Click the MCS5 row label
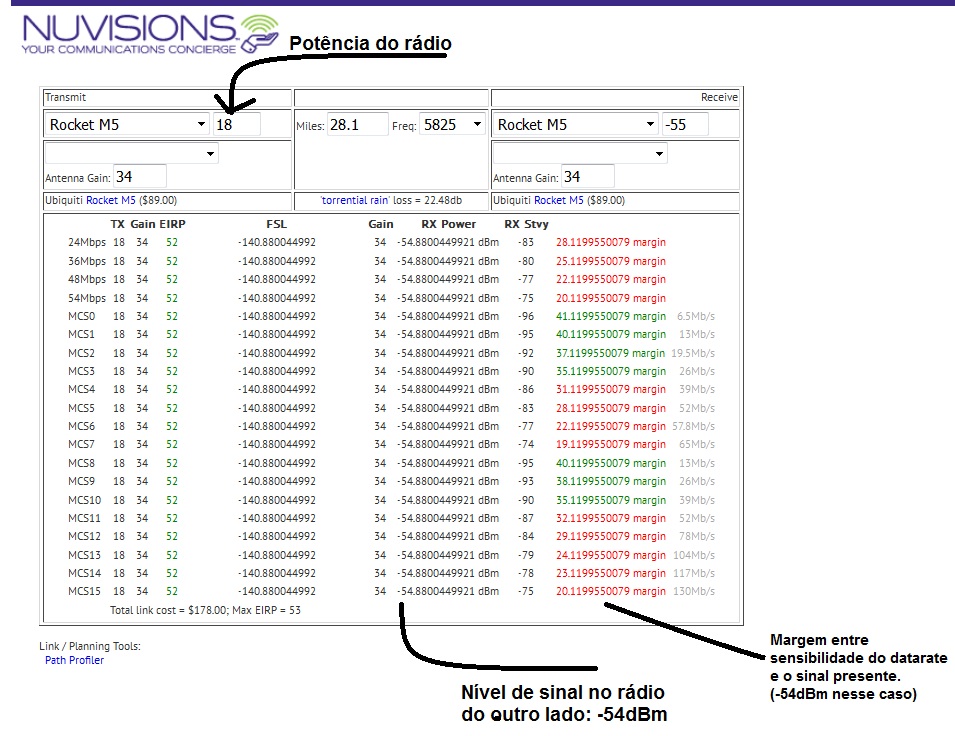Screen dimensions: 955x736 click(x=82, y=408)
